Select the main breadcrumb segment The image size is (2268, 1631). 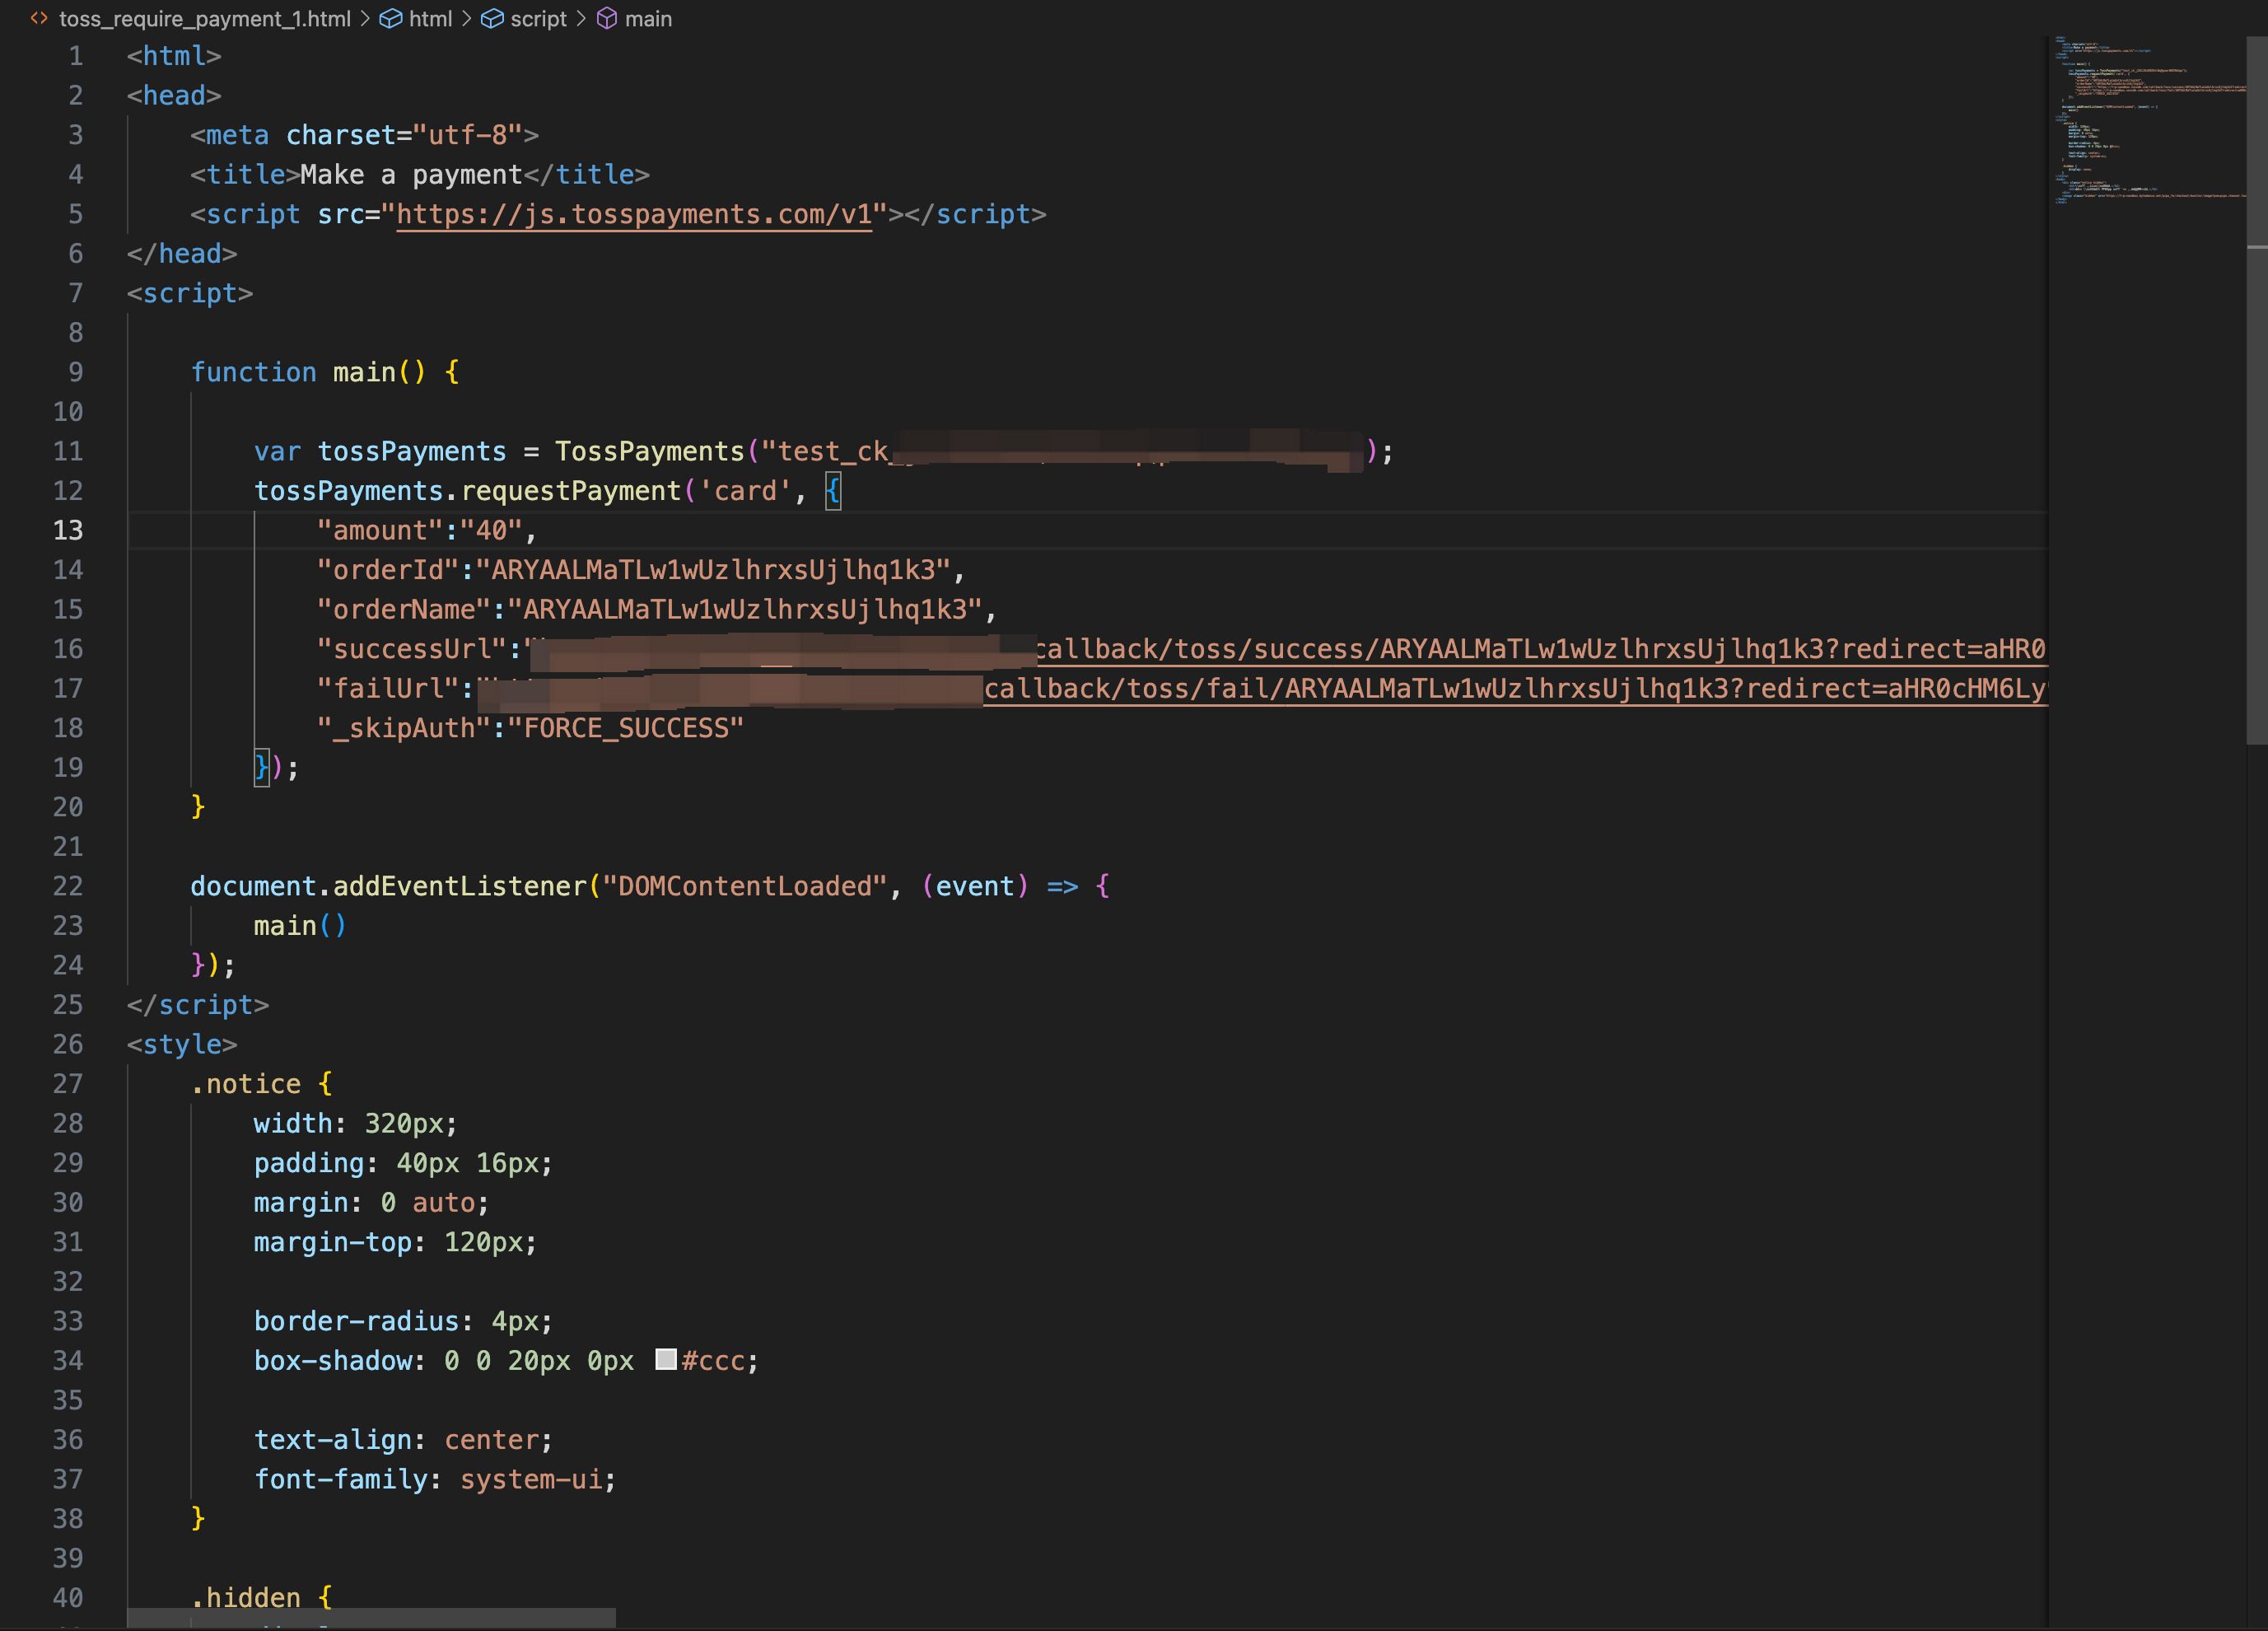[648, 19]
